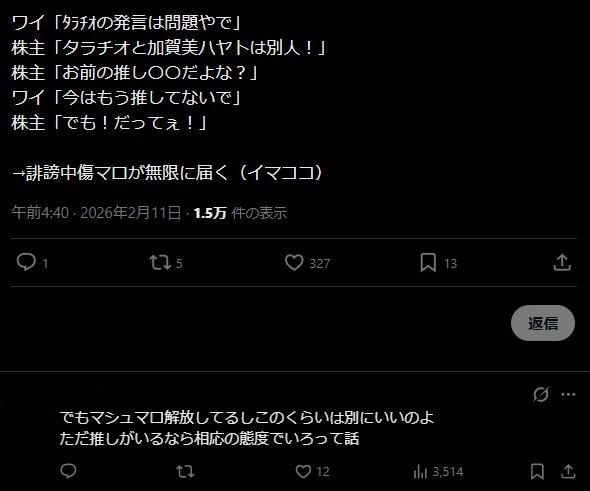Click the 5 reposts count

tap(179, 263)
